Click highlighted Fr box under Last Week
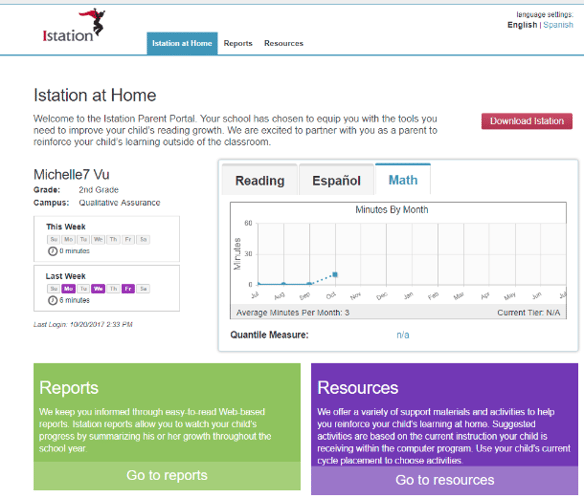The height and width of the screenshot is (498, 584). coord(128,289)
